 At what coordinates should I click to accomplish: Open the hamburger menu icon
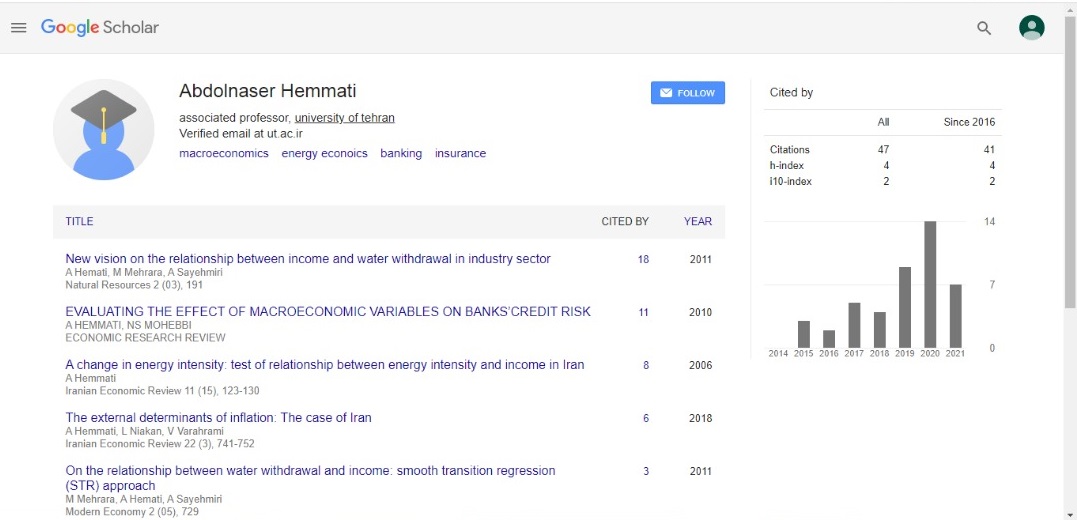pos(18,28)
